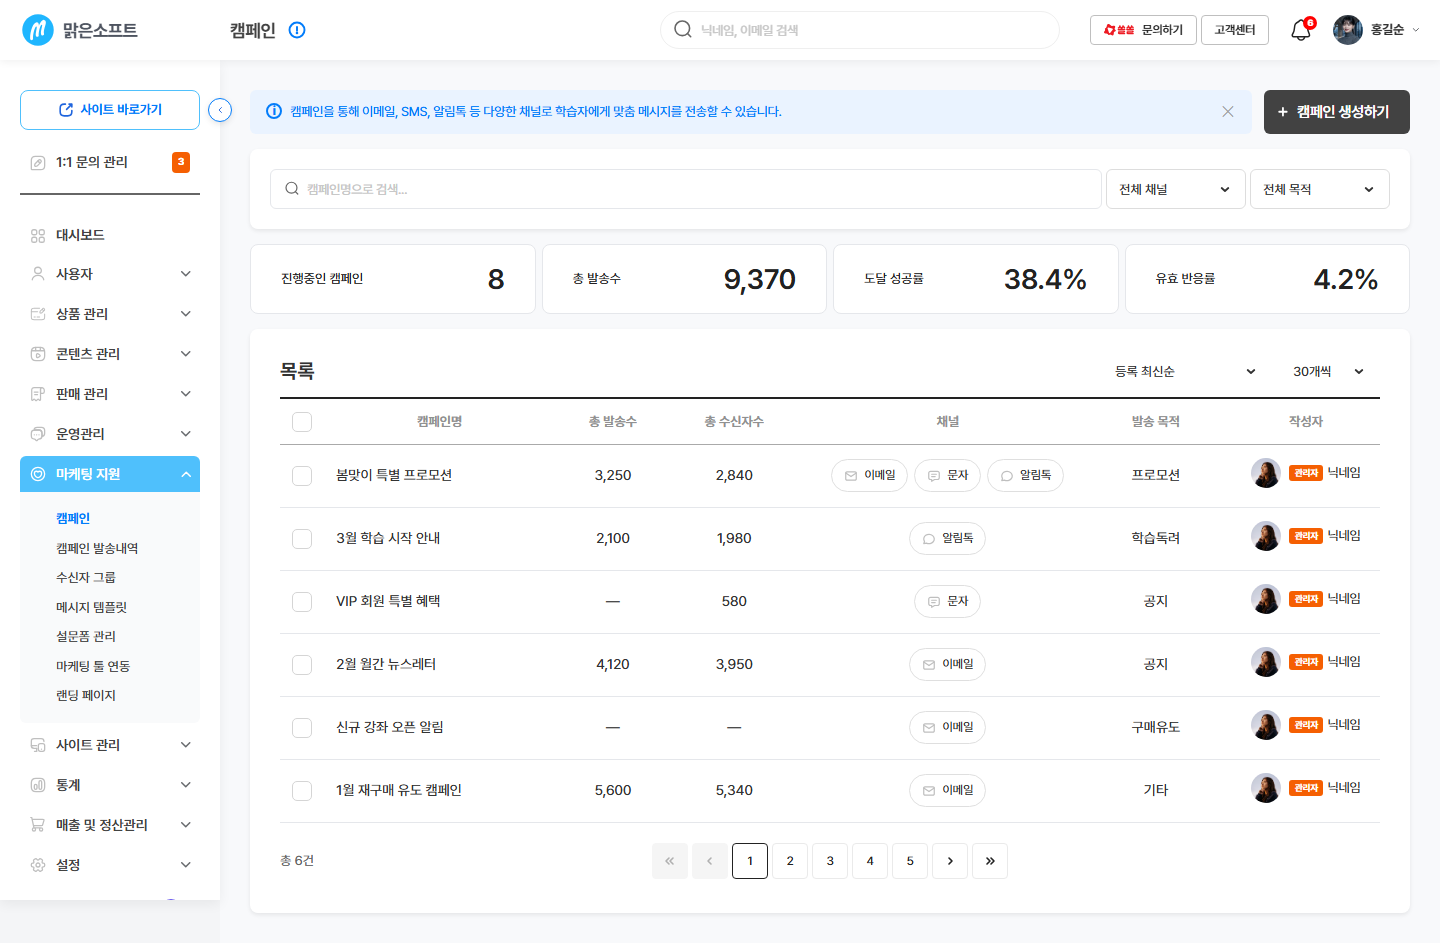1440x943 pixels.
Task: Click the 문의하기 button
Action: (x=1143, y=30)
